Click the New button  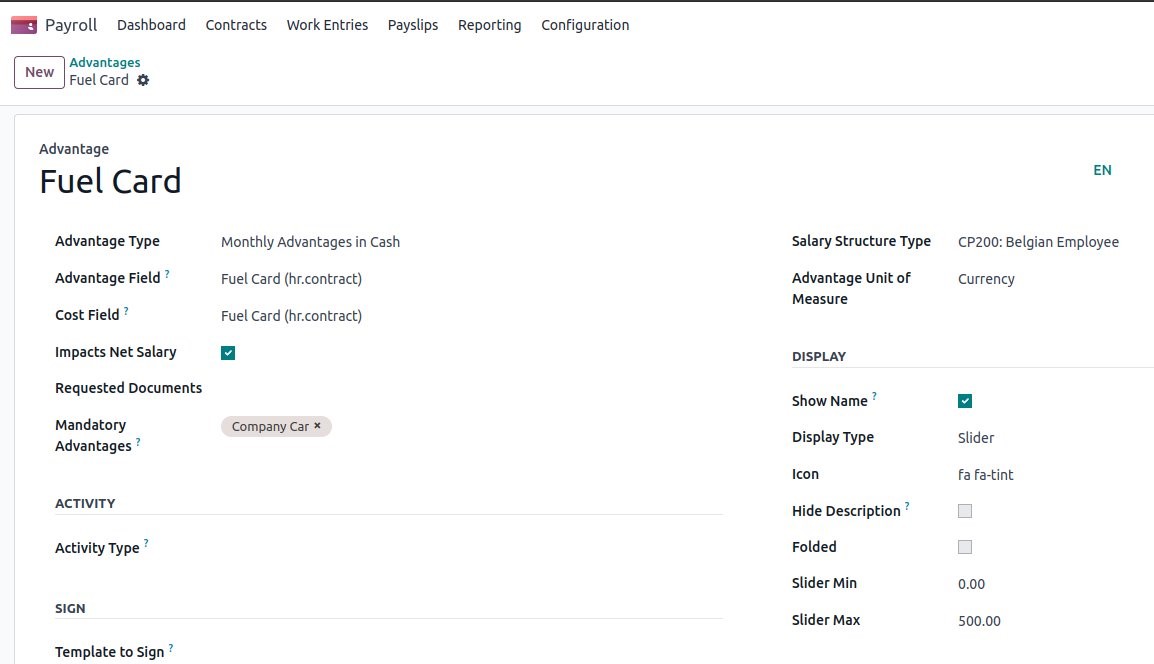(38, 71)
